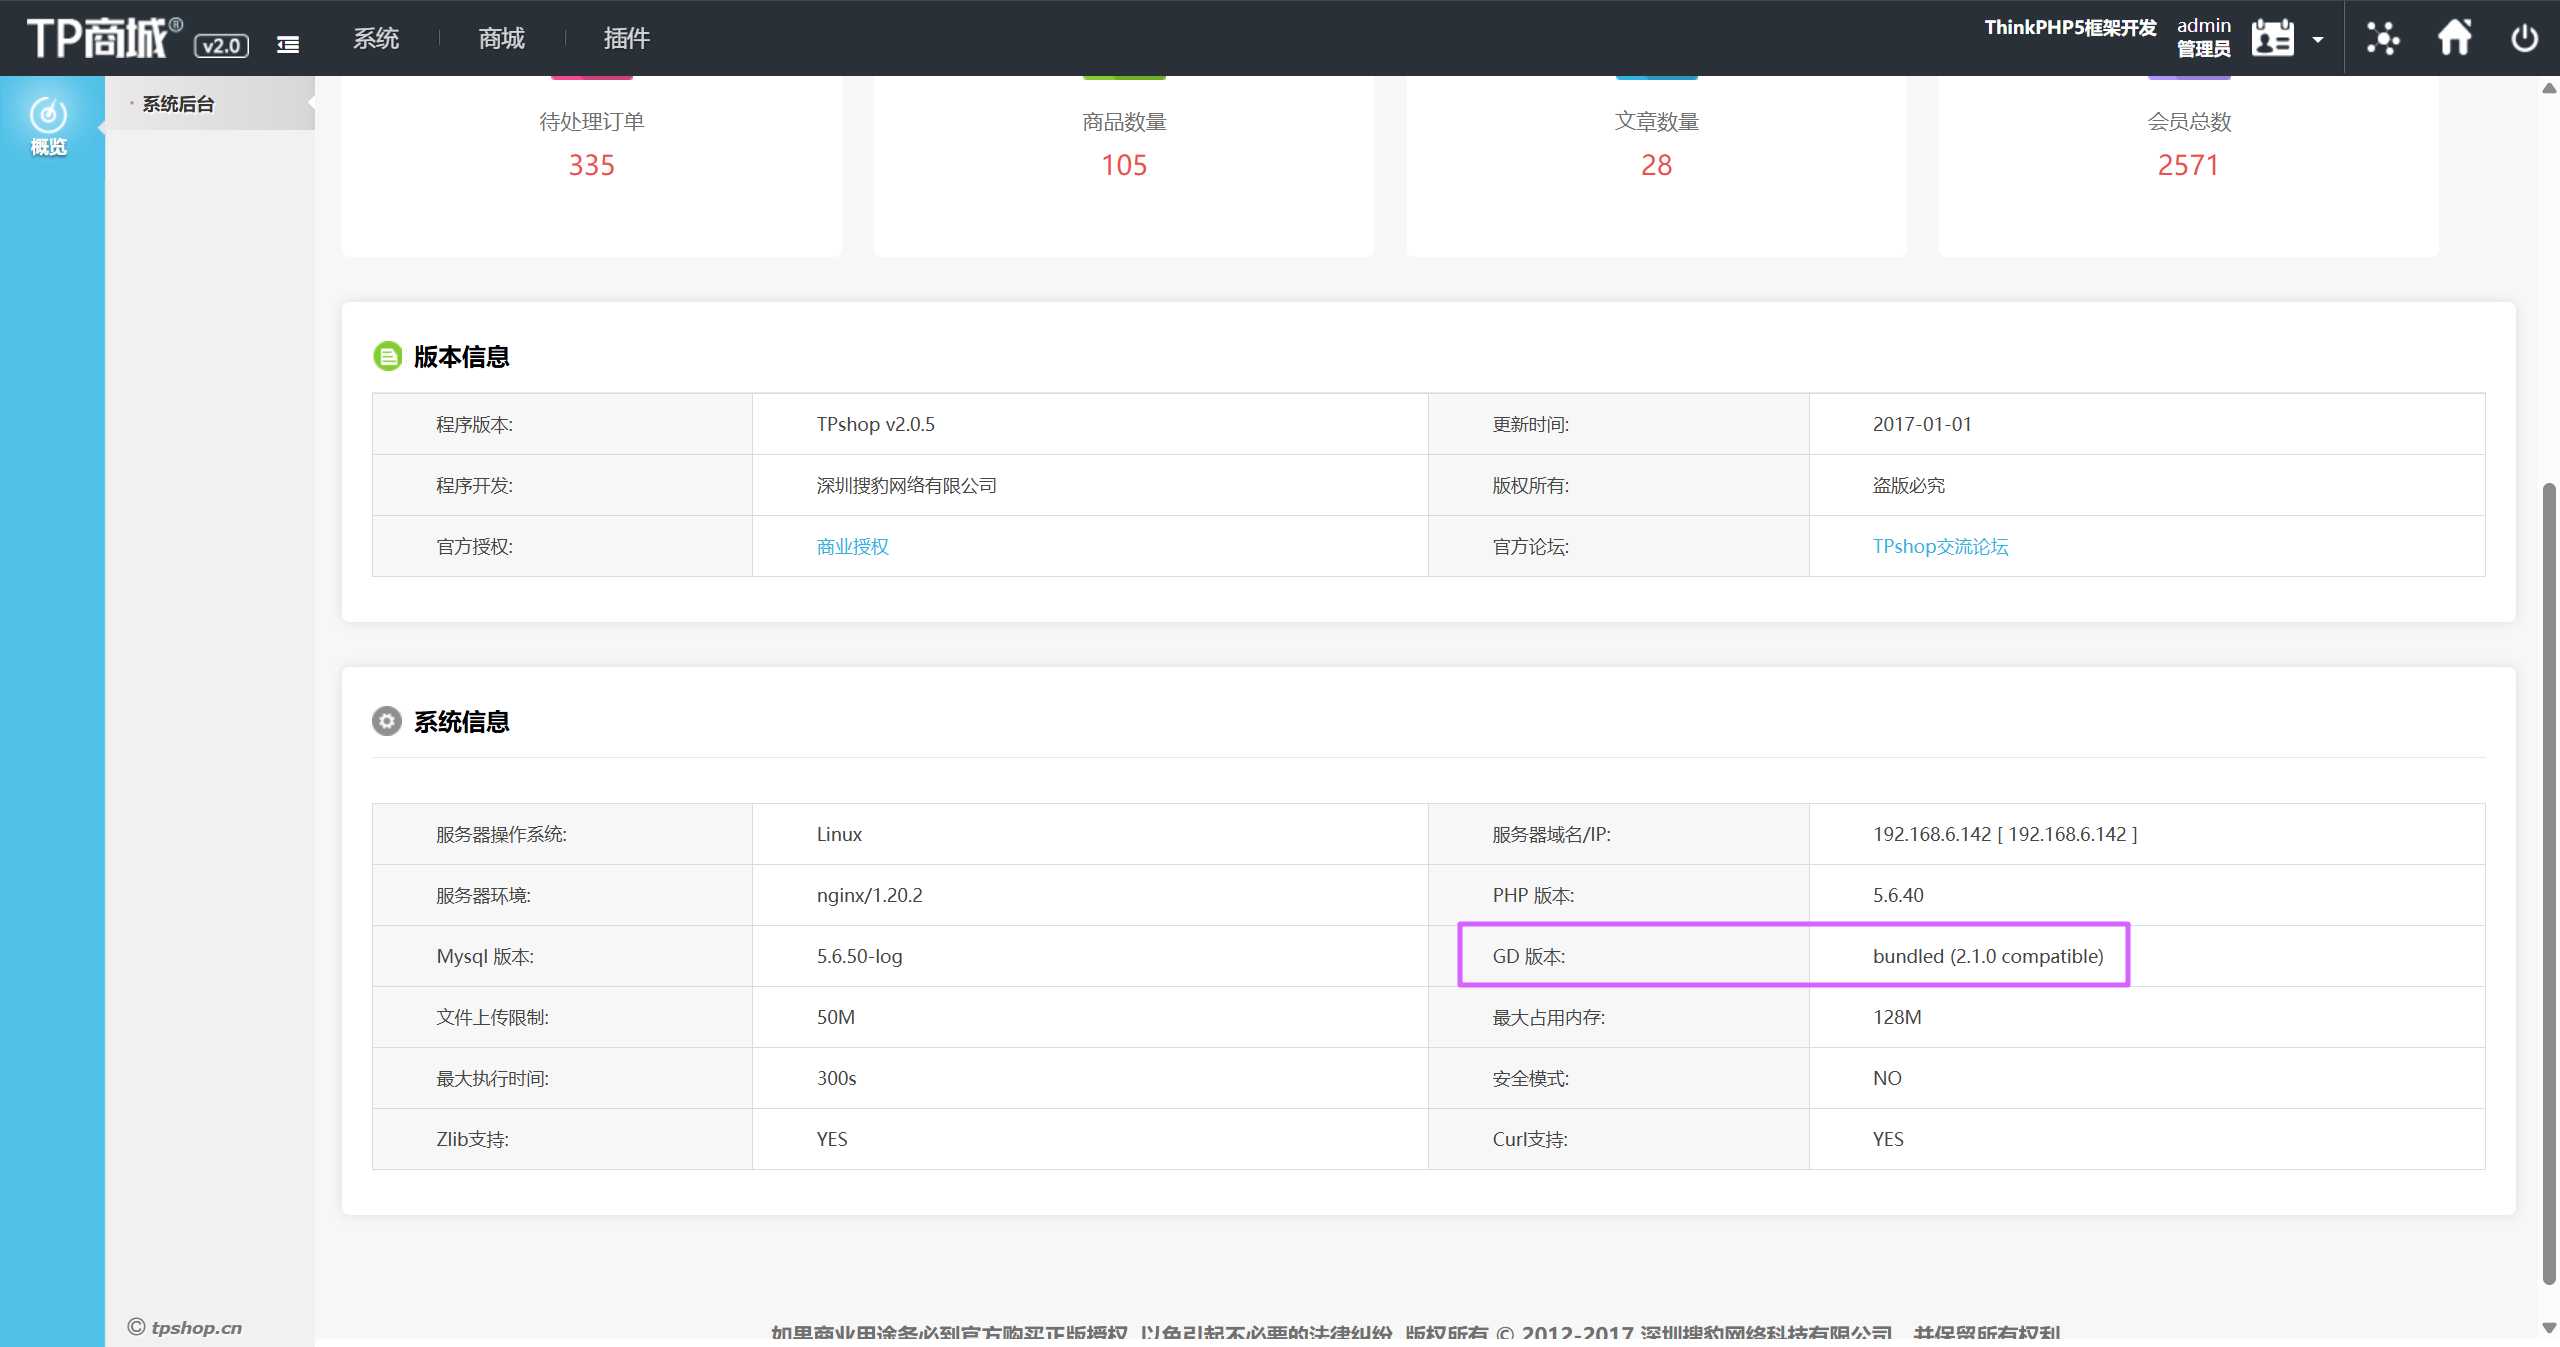
Task: Click the v2.0 version badge
Action: pos(221,45)
